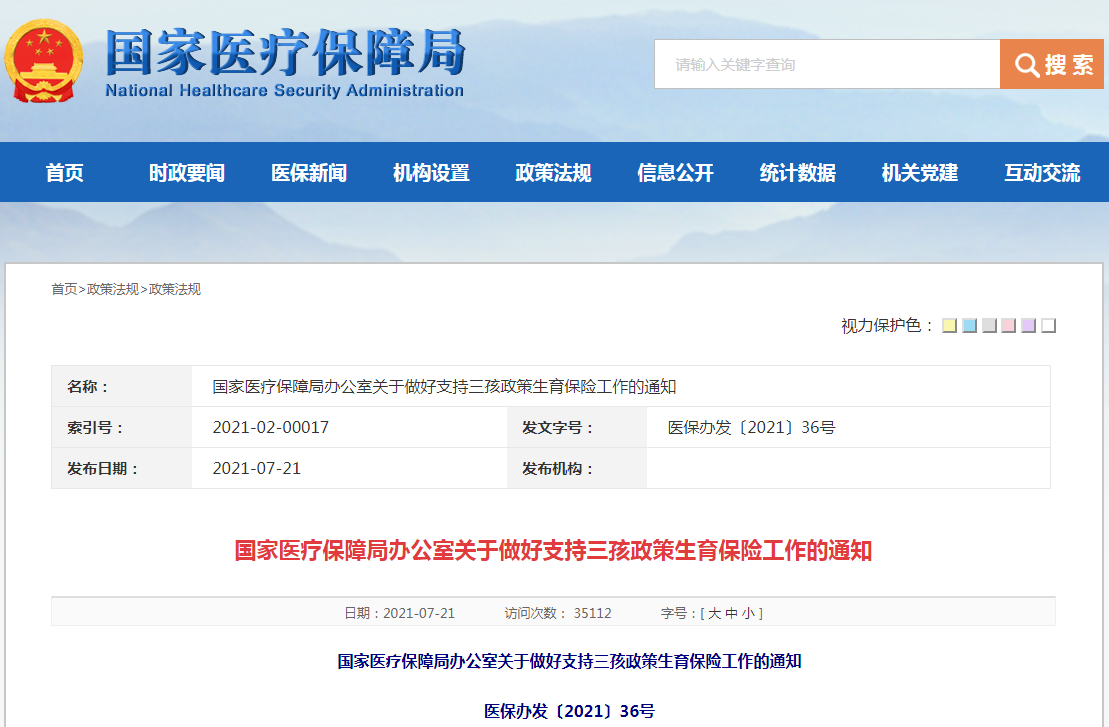Click the national emblem logo

coord(44,62)
